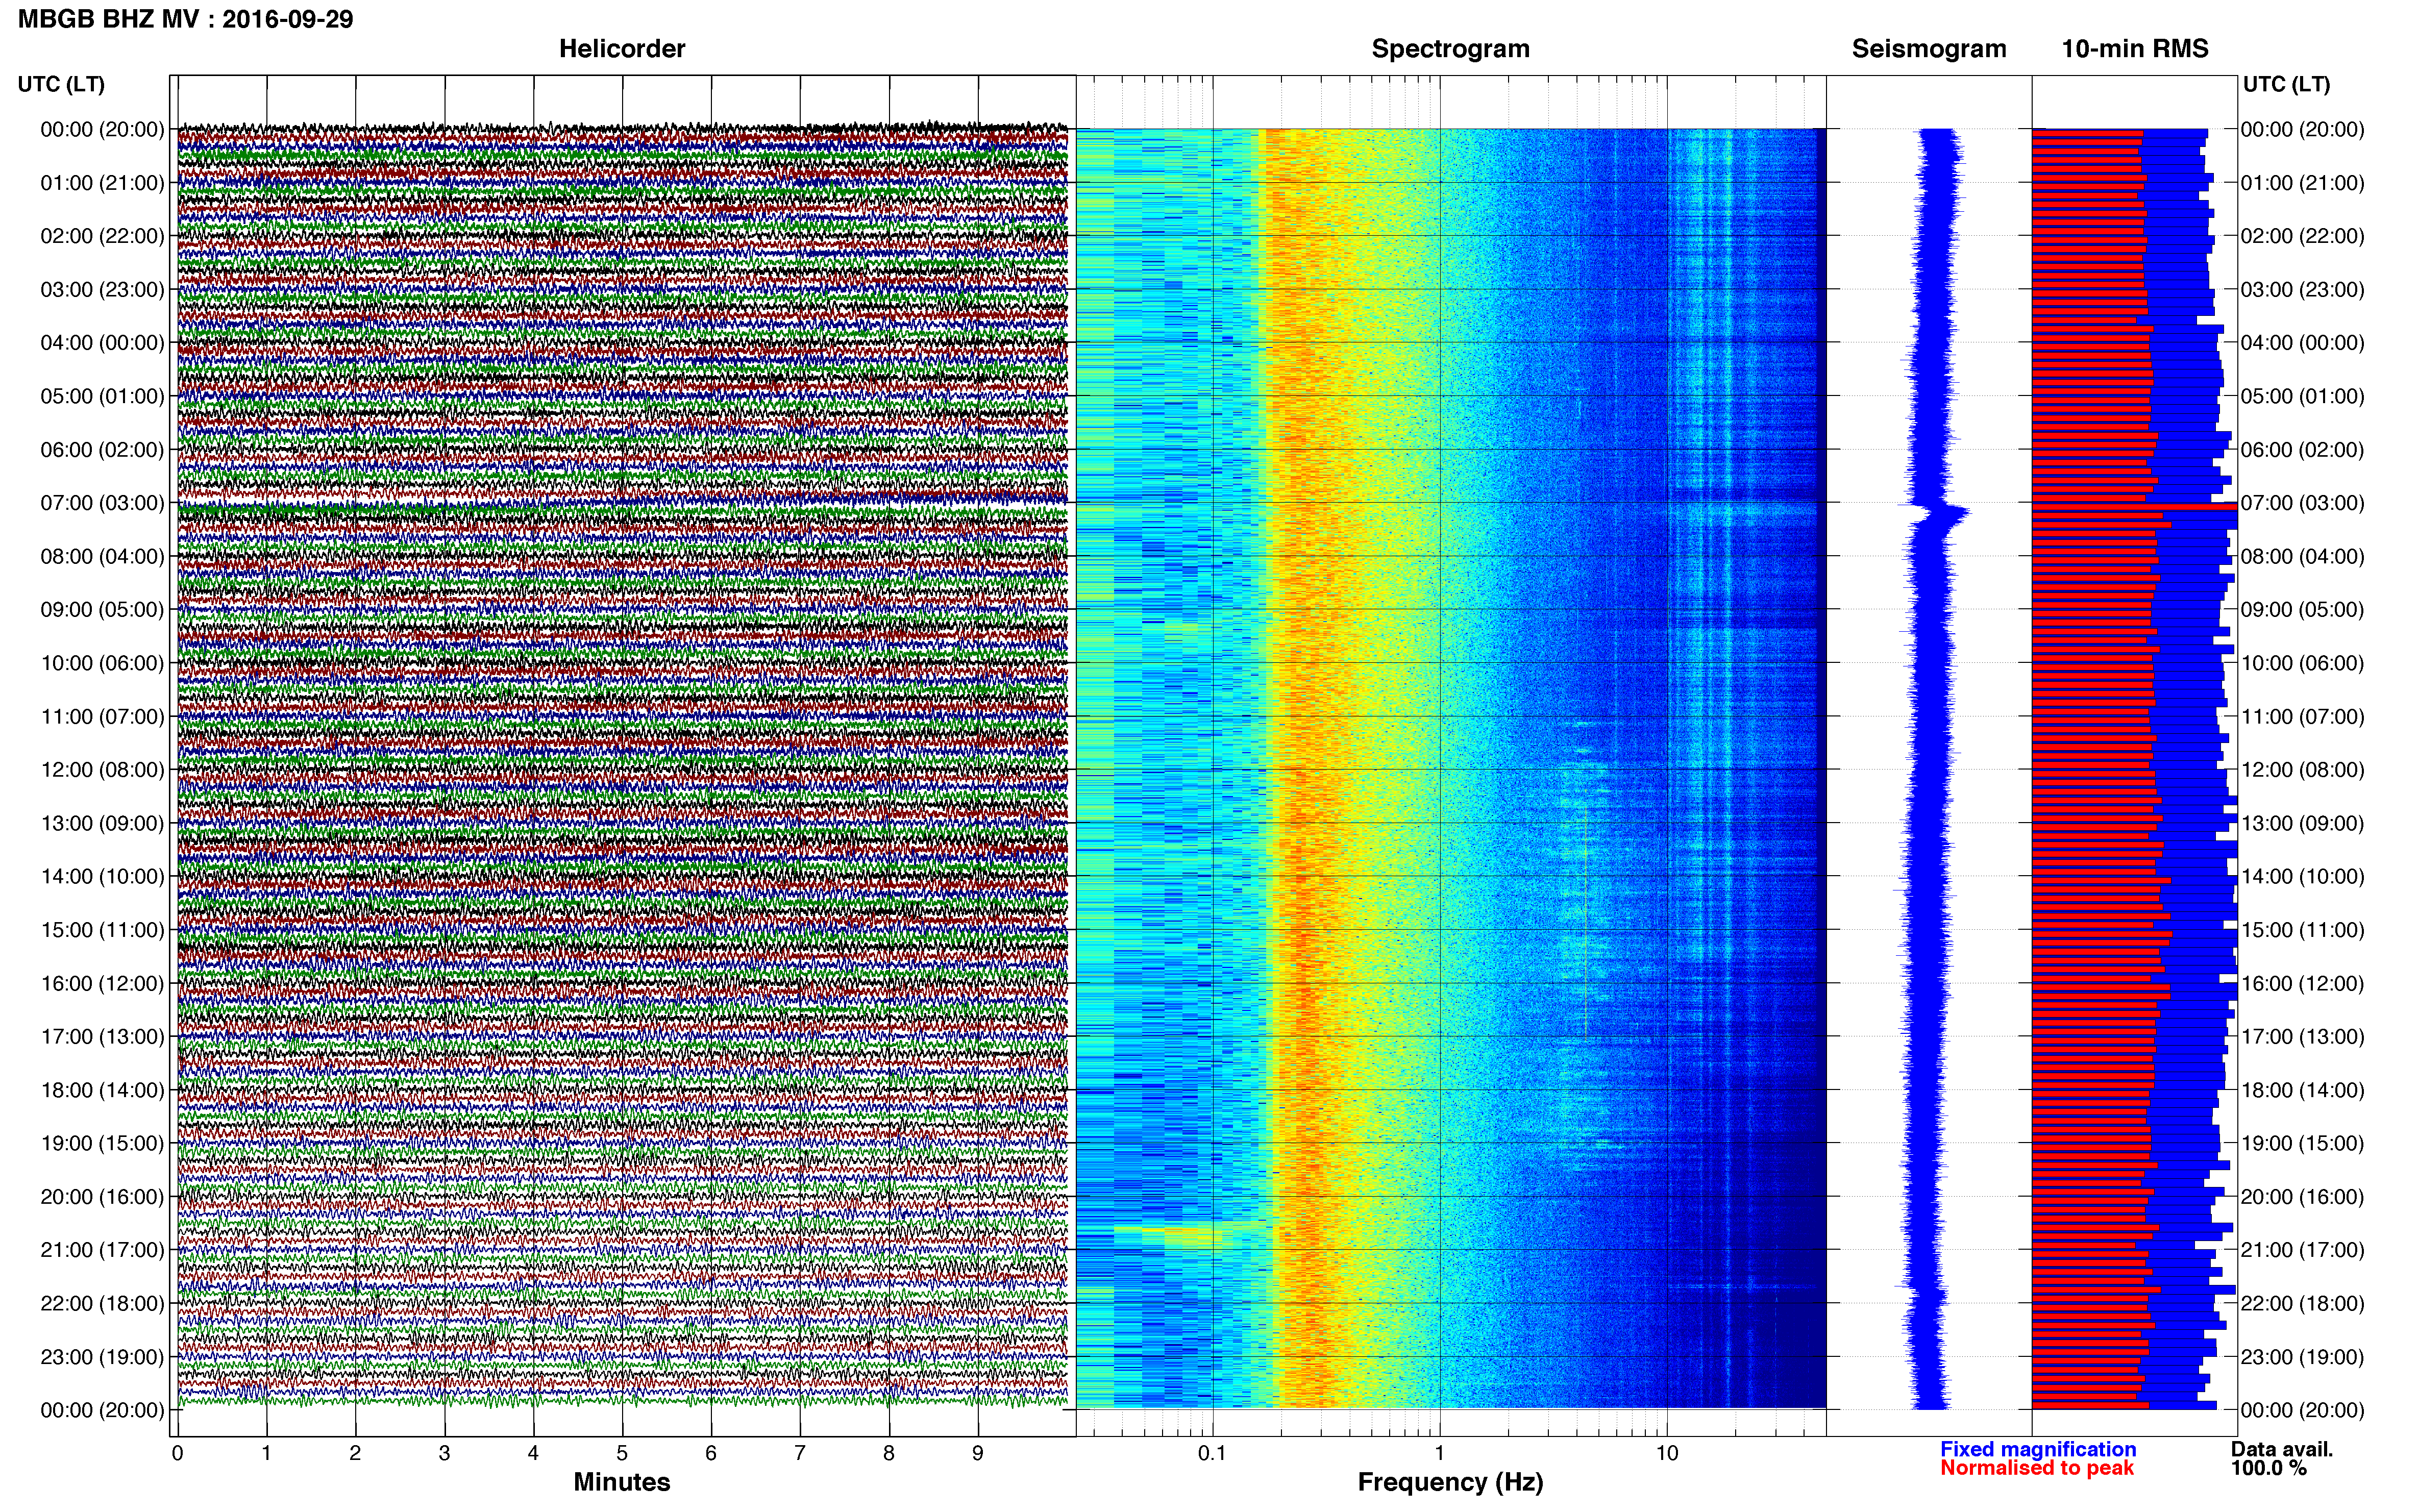Screen dimensions: 2419x1512
Task: Click the 0.1 tick on the frequency axis
Action: (1212, 1453)
